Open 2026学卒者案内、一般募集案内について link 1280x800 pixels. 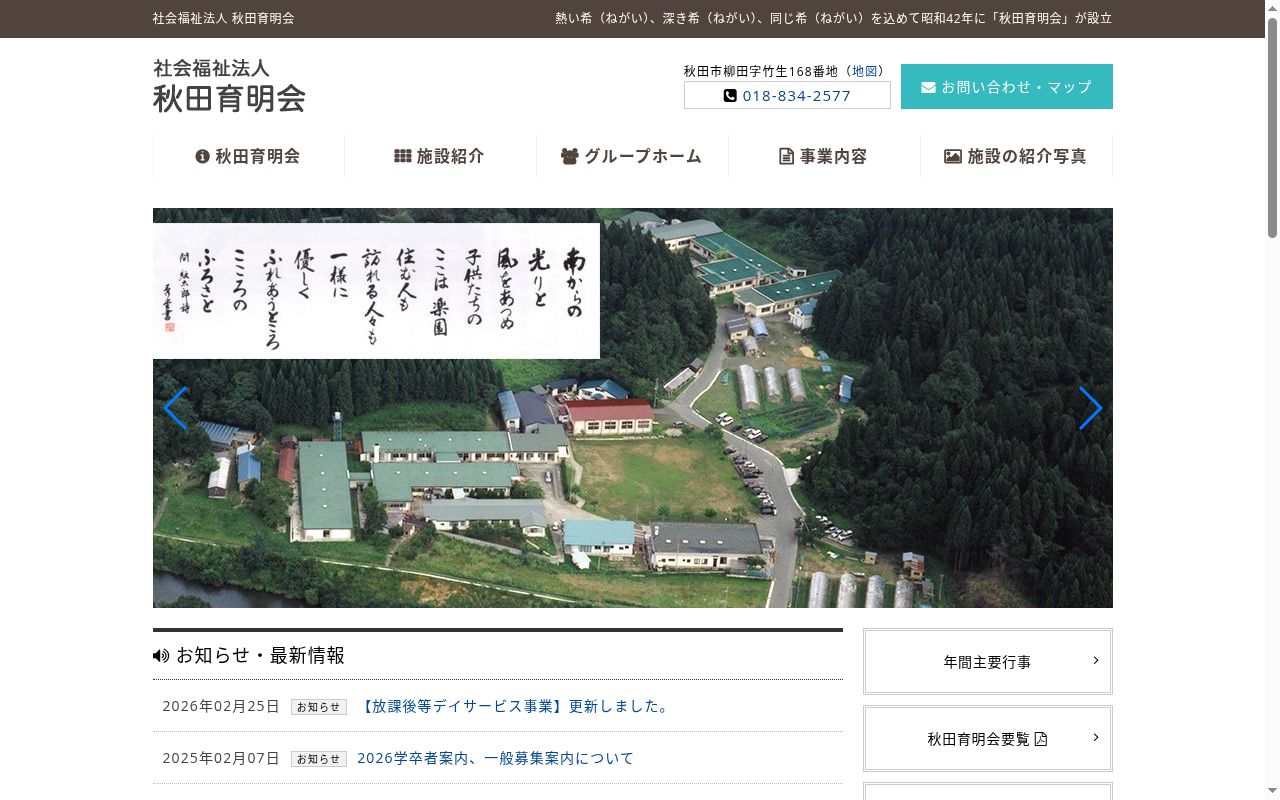(495, 758)
